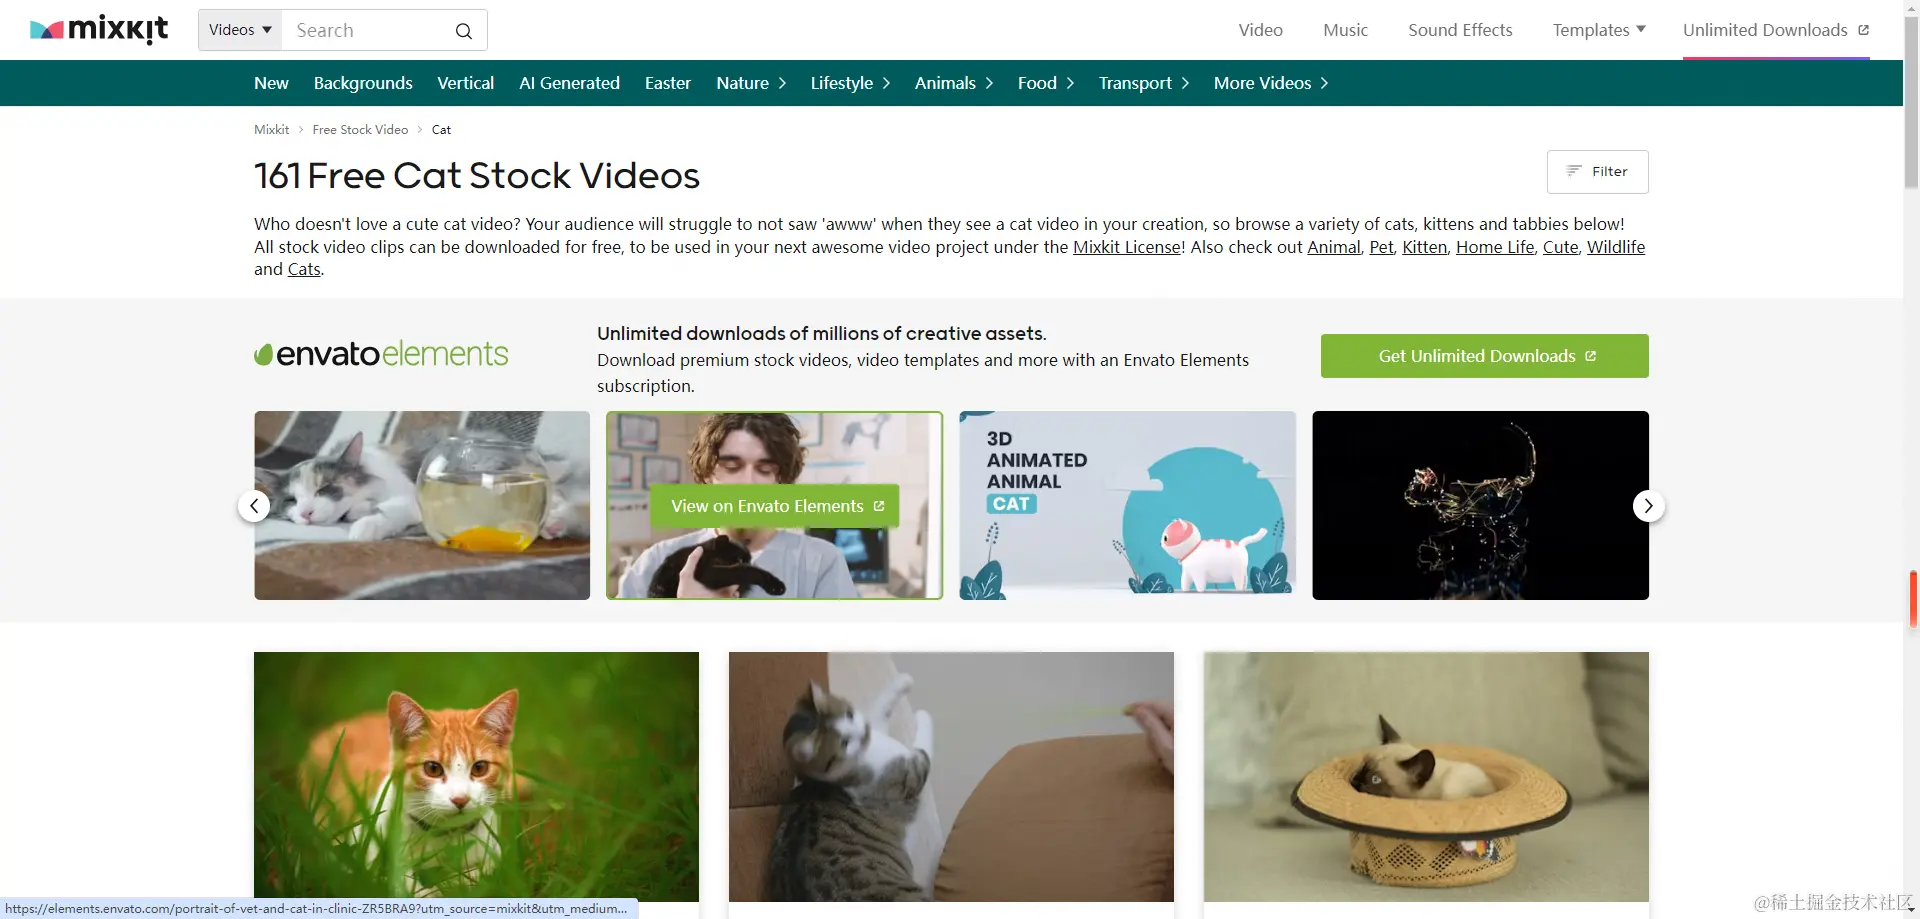Select the Easter category
Image resolution: width=1920 pixels, height=919 pixels.
668,83
